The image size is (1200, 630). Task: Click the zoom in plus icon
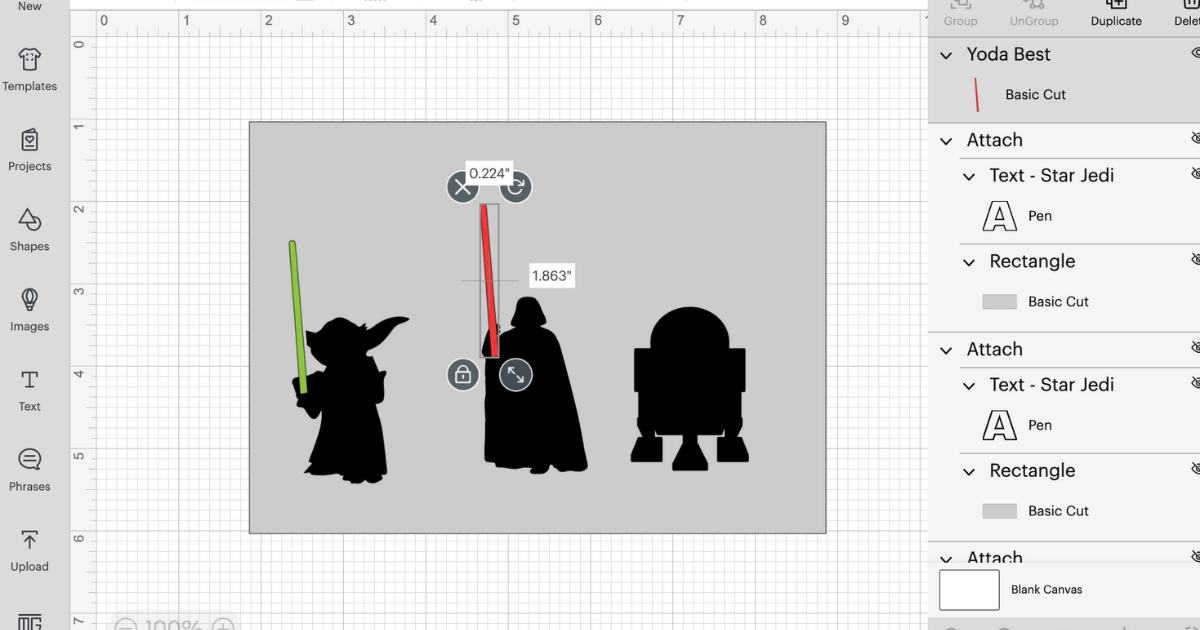[224, 625]
